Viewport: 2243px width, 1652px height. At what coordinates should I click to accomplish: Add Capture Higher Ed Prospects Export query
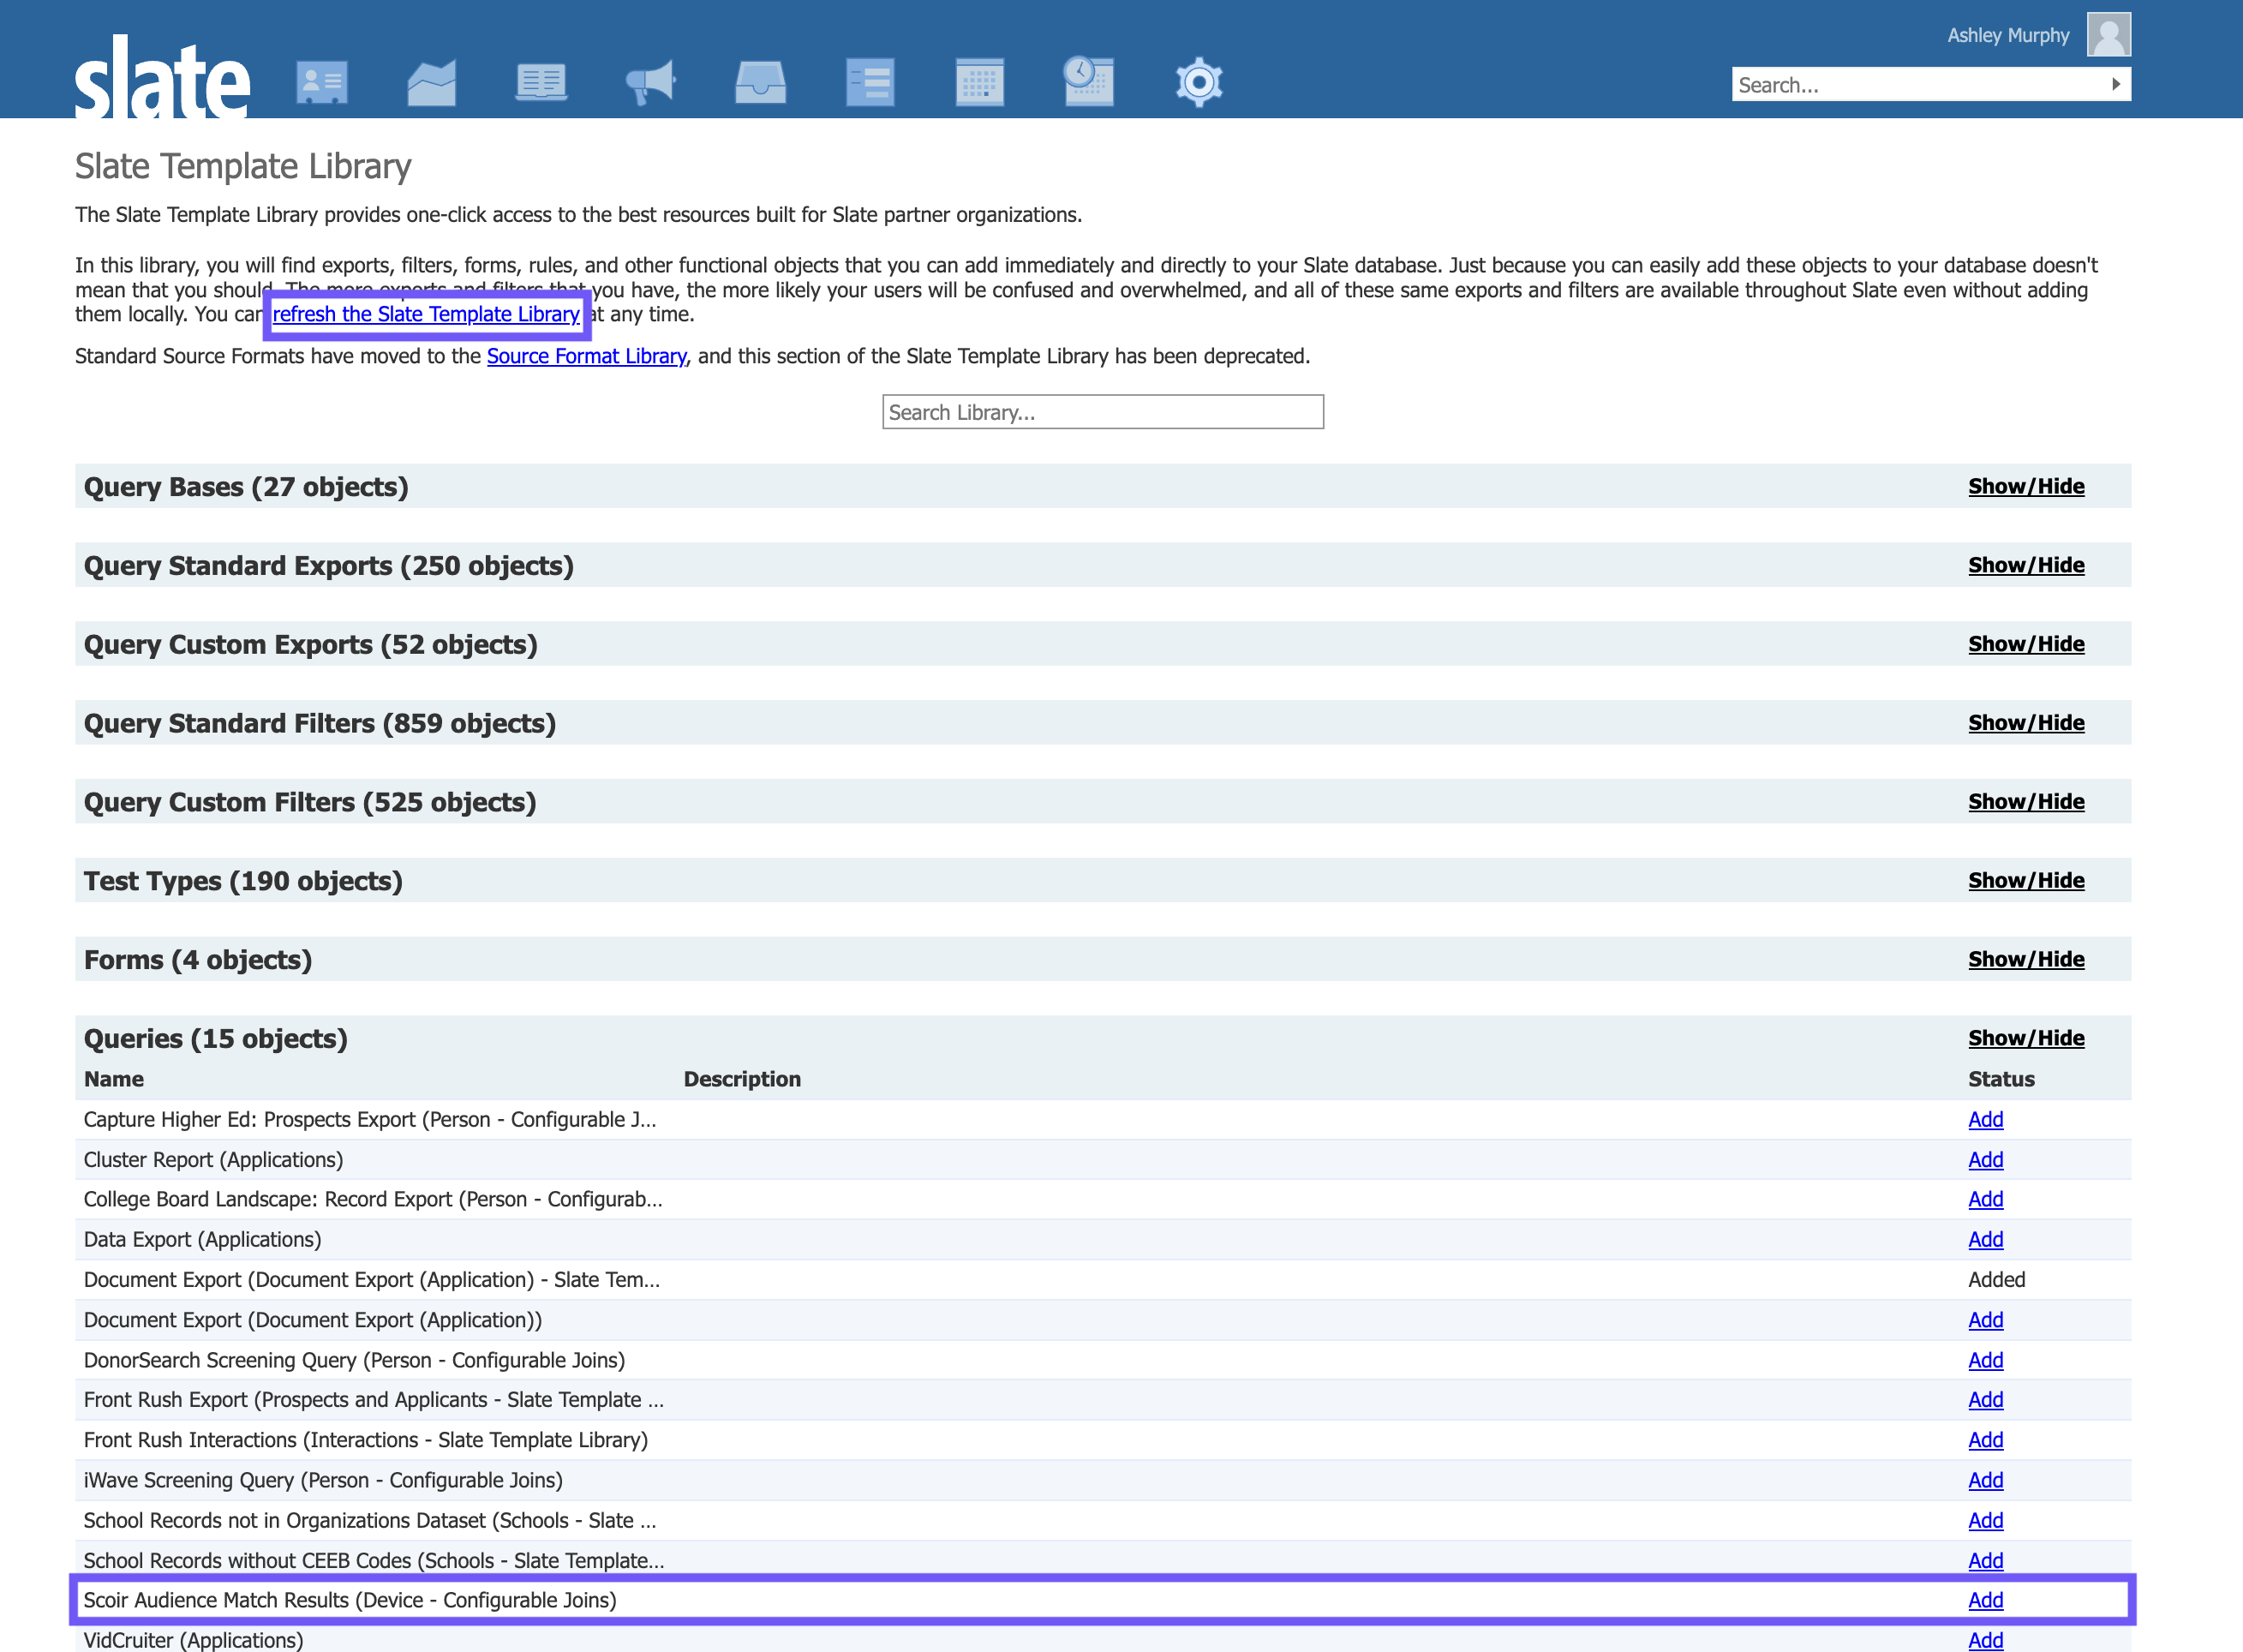point(1985,1120)
